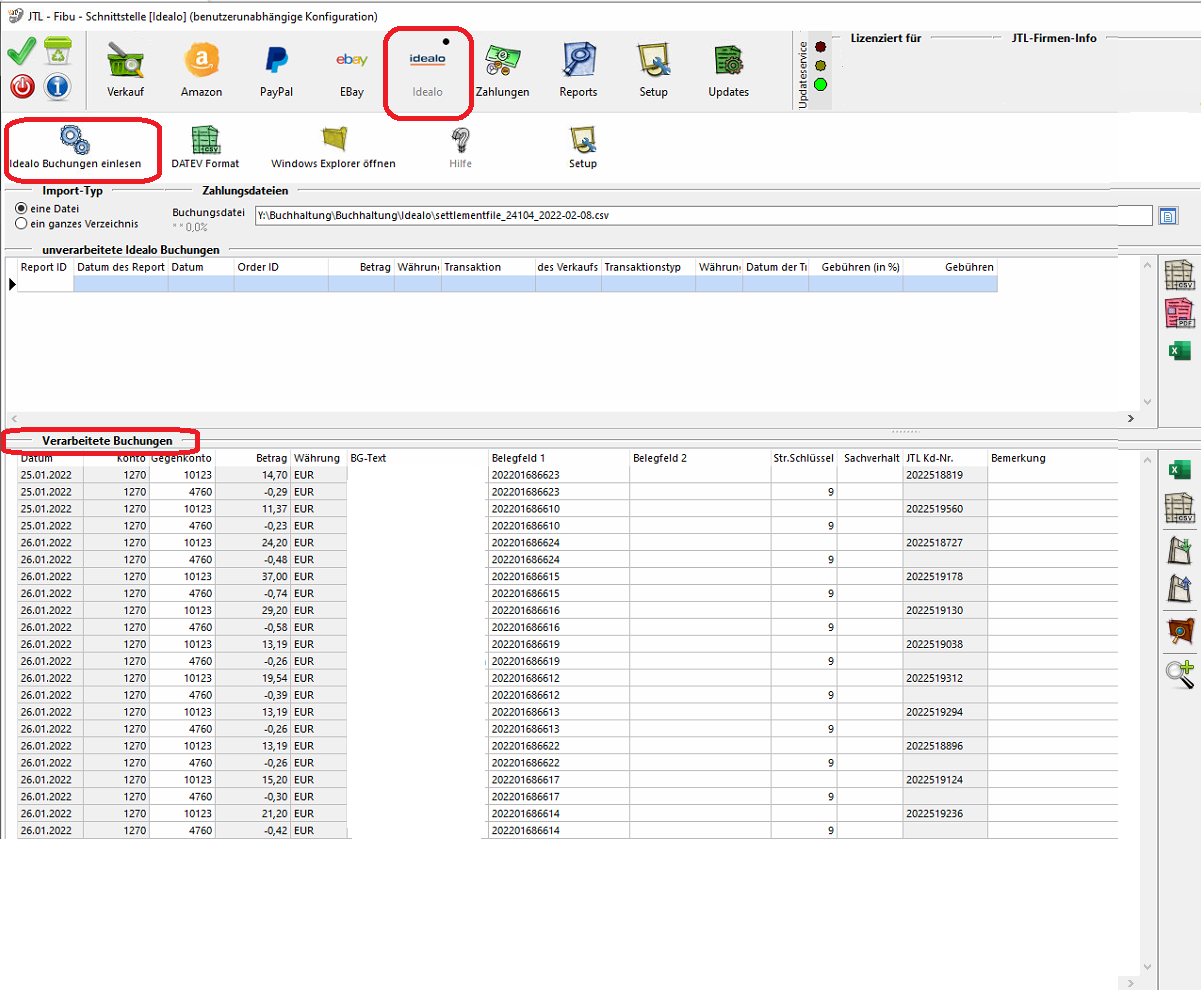Browse for Buchungsdatei file
The width and height of the screenshot is (1201, 990).
[x=1168, y=215]
